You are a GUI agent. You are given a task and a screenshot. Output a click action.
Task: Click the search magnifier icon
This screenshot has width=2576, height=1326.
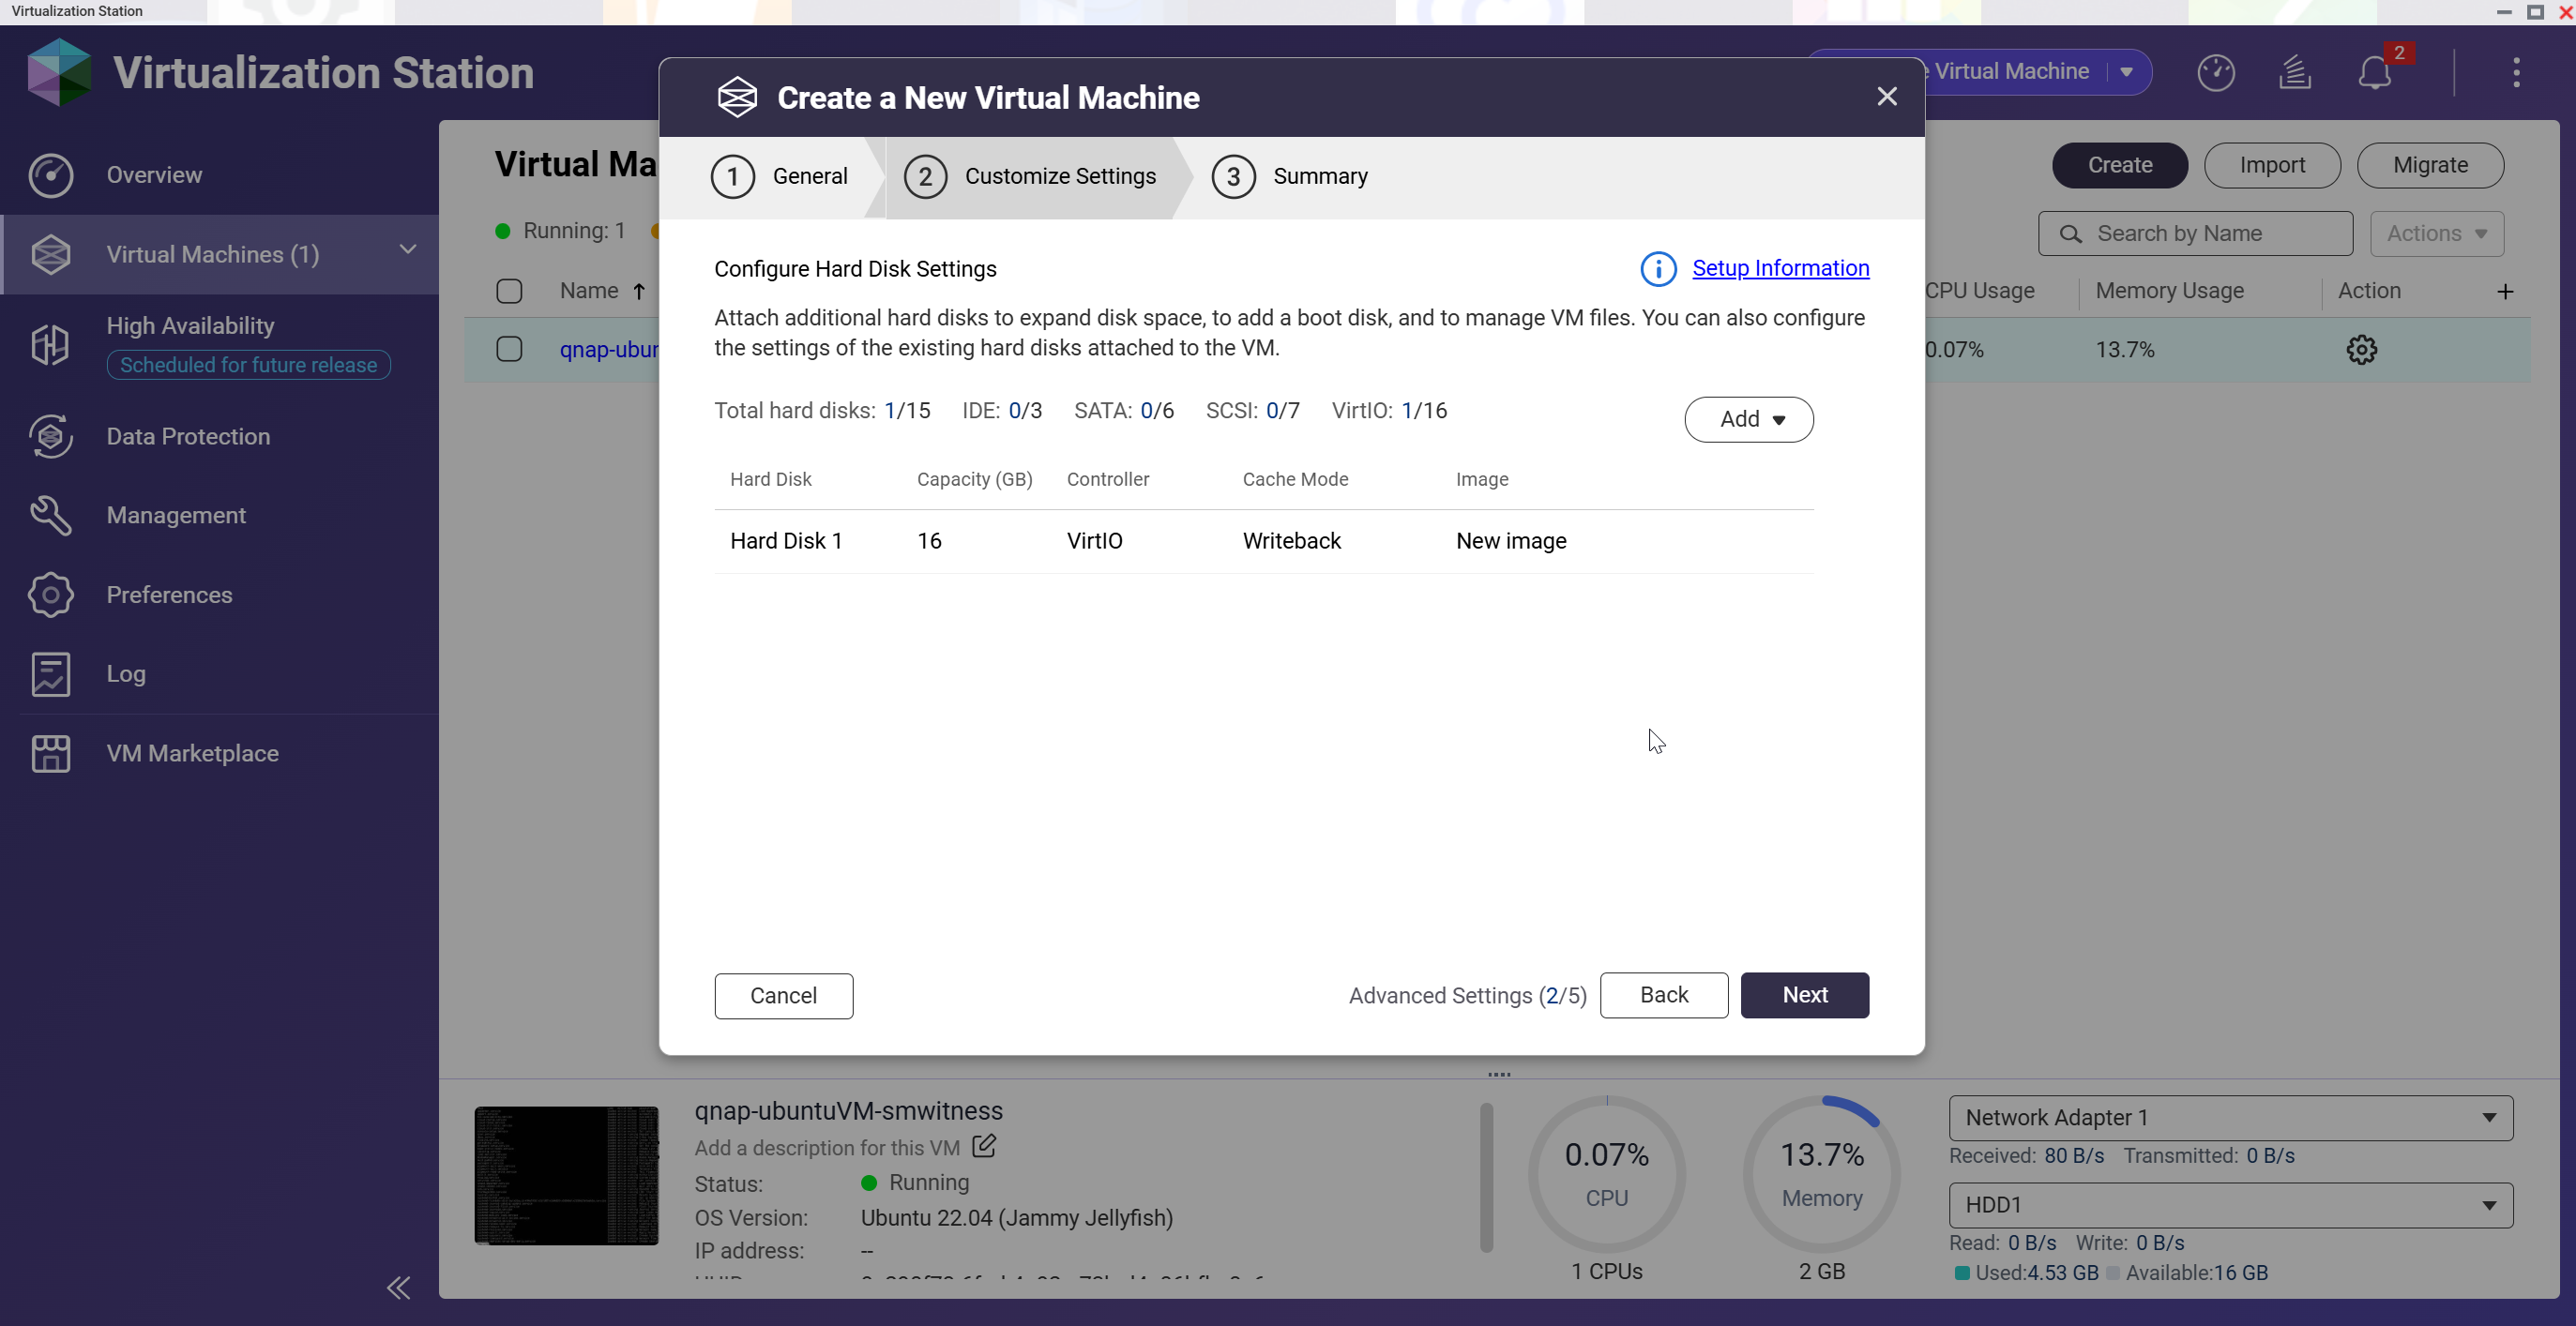point(2070,233)
